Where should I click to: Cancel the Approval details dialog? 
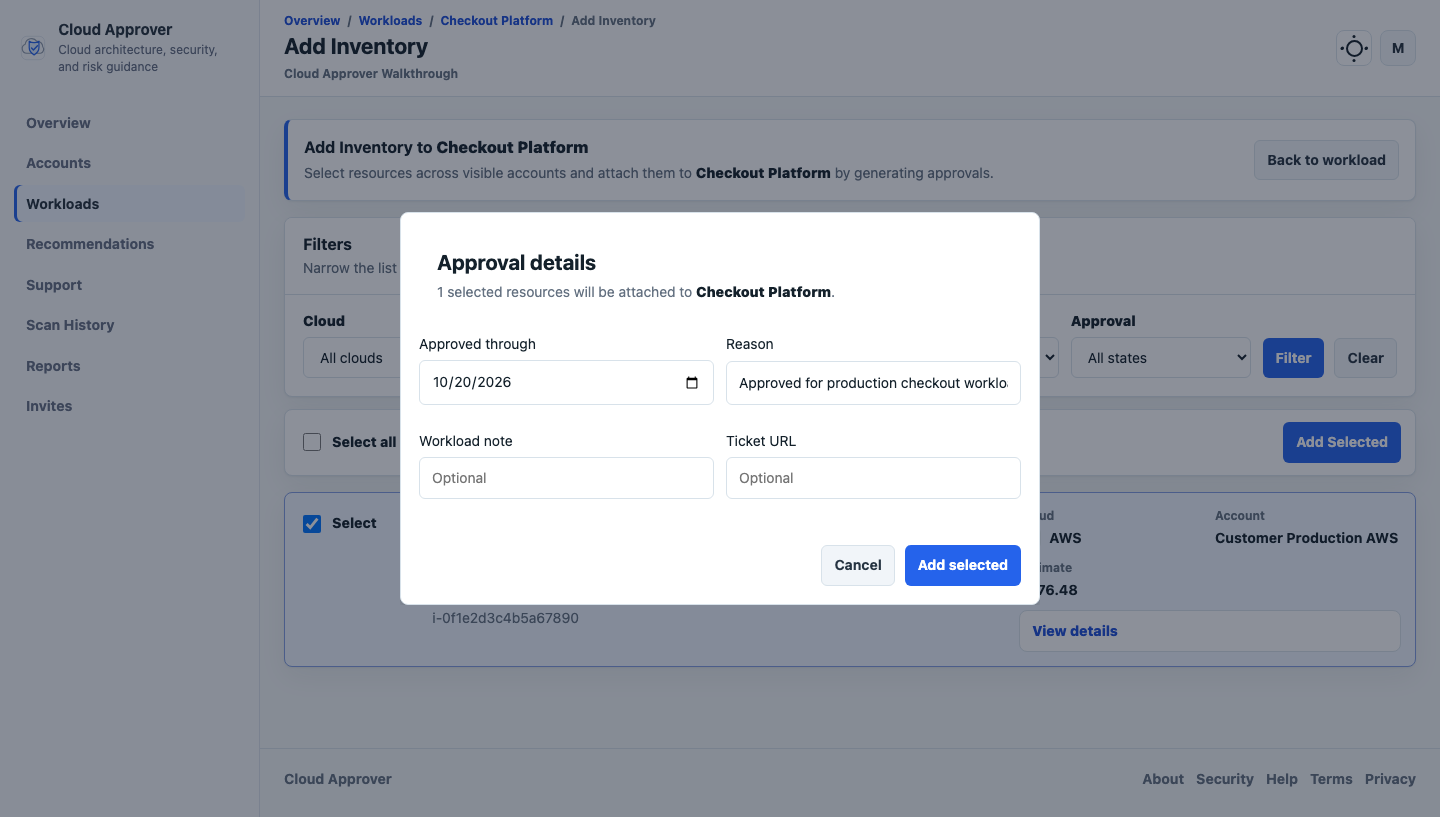point(858,565)
